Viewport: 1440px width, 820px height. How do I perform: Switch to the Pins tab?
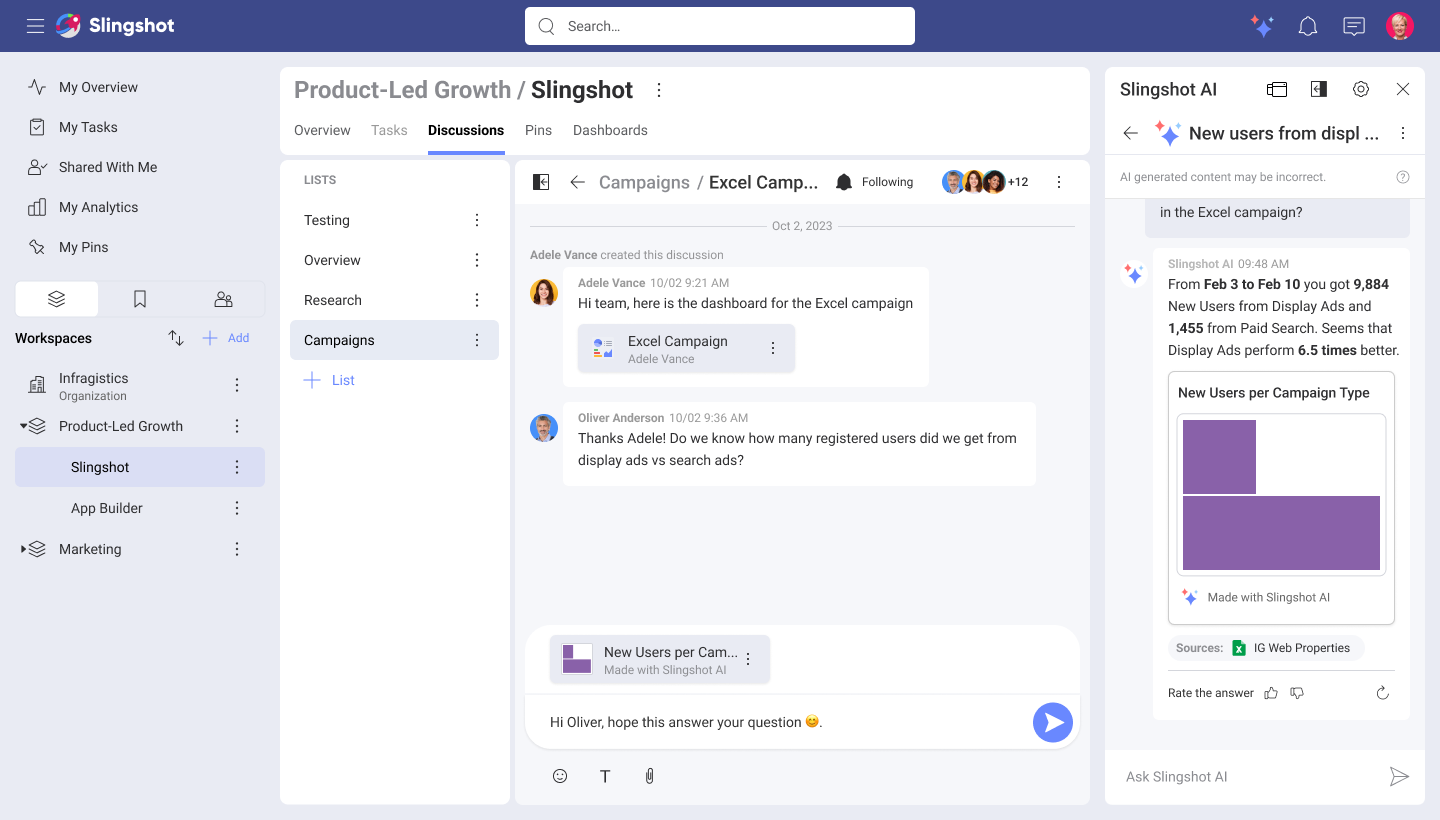538,130
